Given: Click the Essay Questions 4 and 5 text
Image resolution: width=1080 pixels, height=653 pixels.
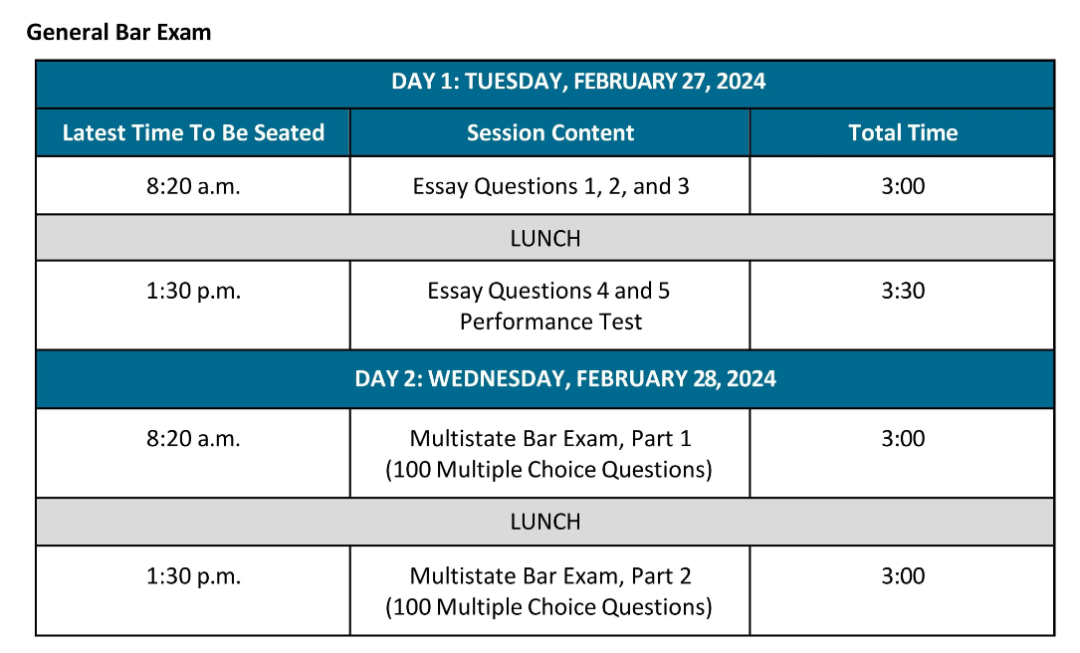Looking at the screenshot, I should [x=548, y=291].
